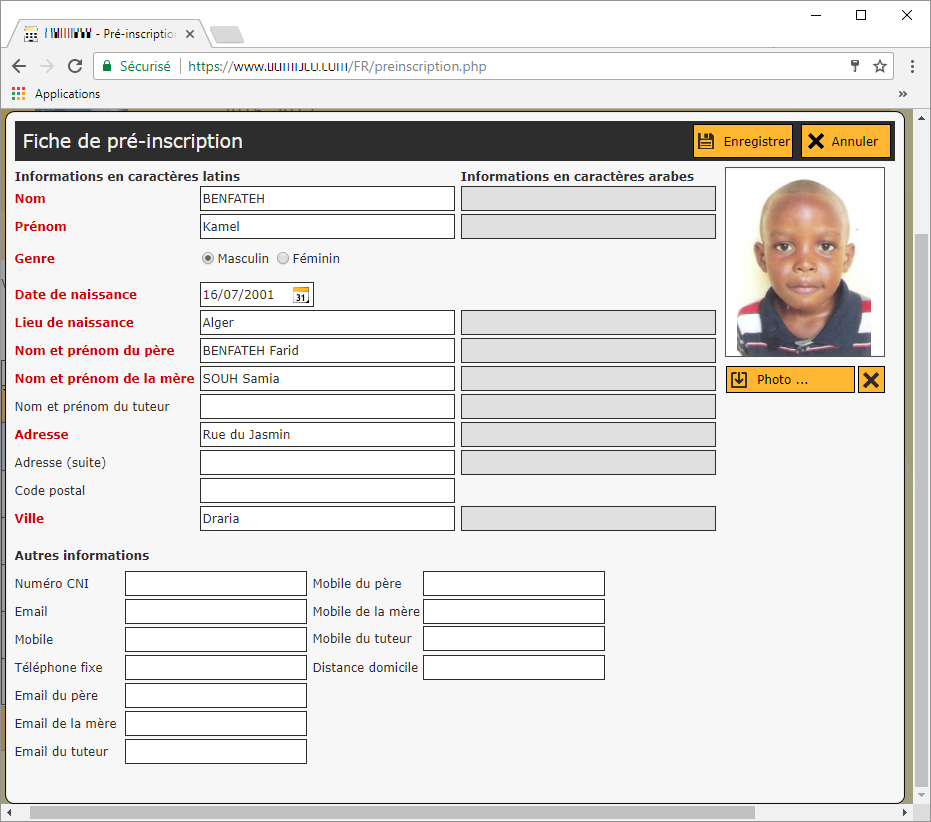Open the Chrome three-dot menu
This screenshot has width=931, height=822.
point(912,66)
